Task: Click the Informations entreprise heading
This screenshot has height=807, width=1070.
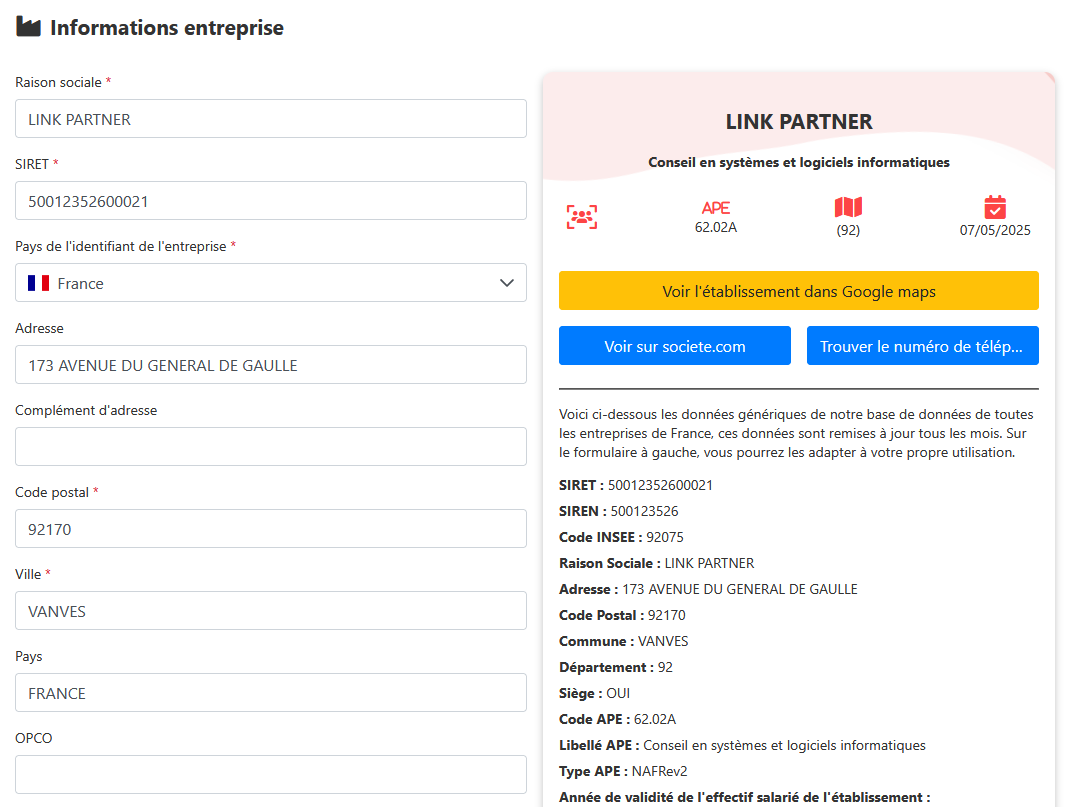Action: [x=167, y=27]
